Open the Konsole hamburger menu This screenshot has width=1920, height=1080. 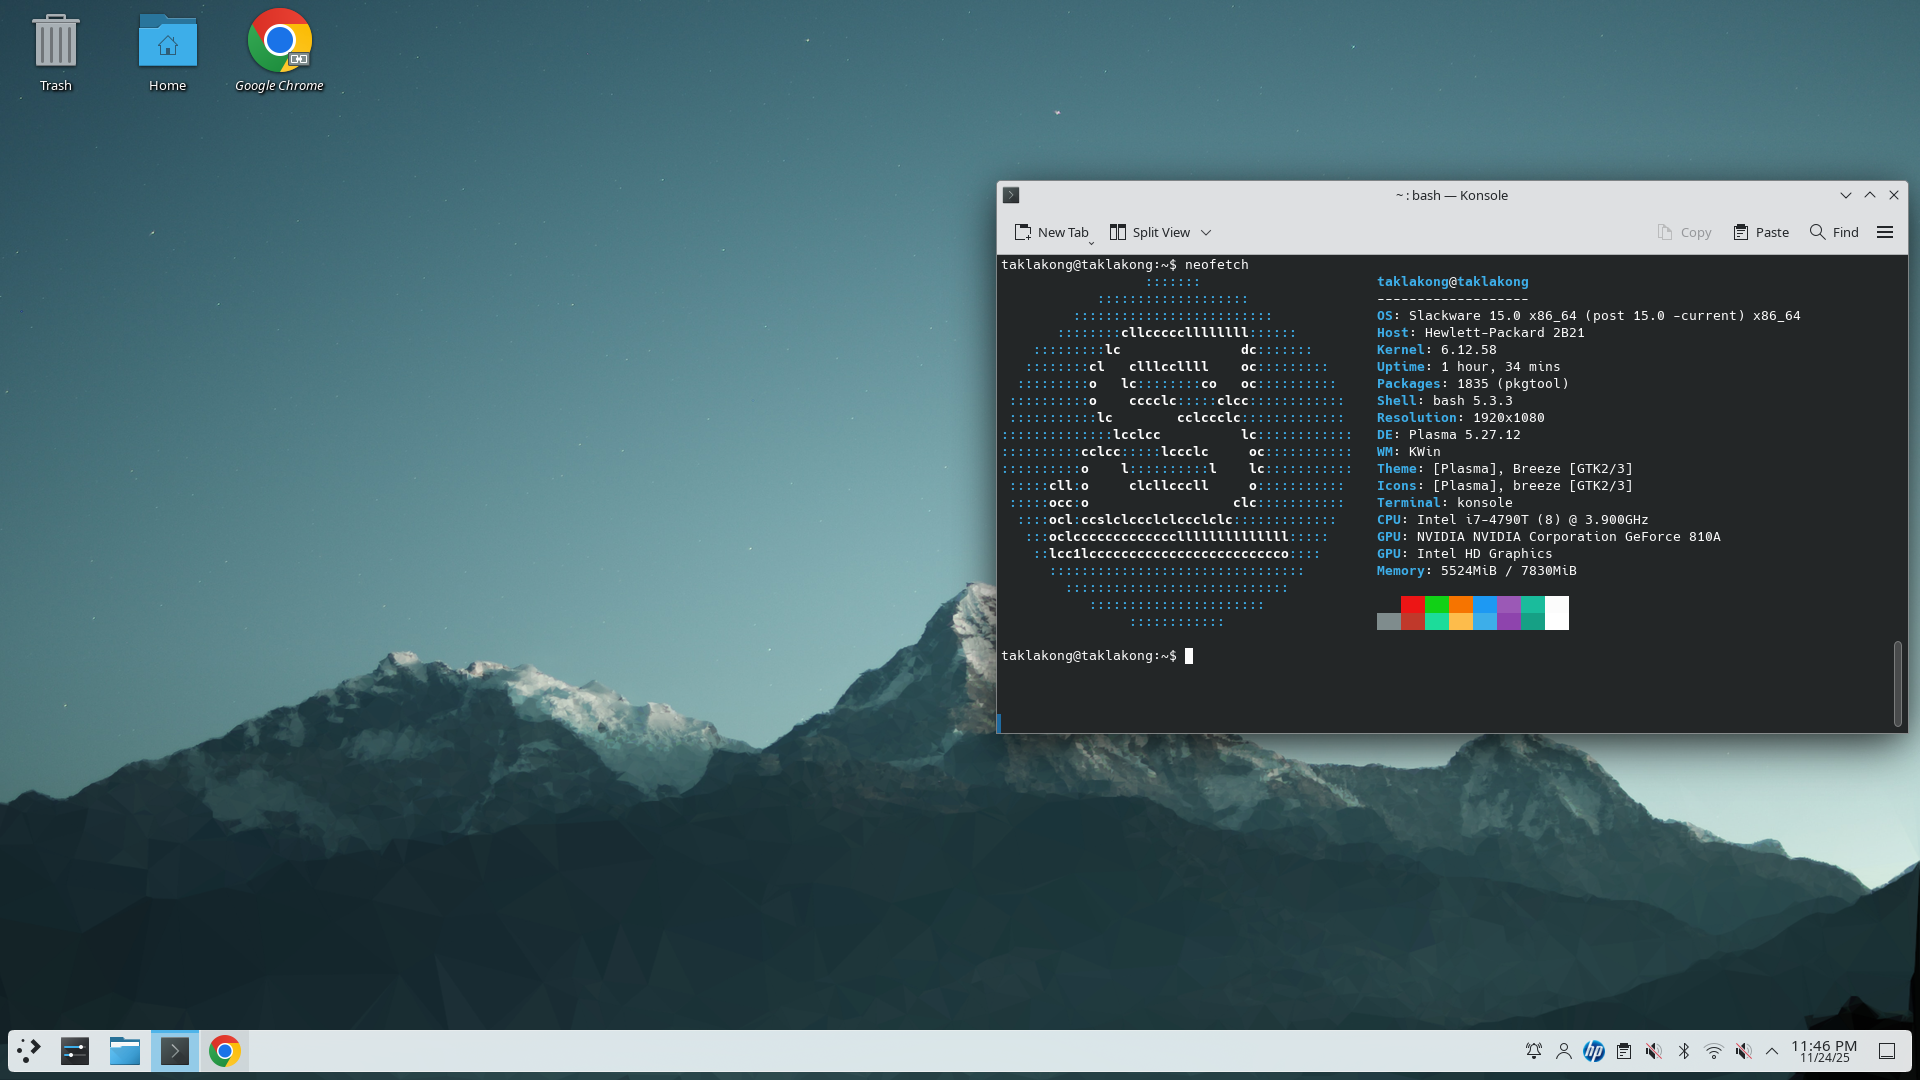pyautogui.click(x=1885, y=232)
